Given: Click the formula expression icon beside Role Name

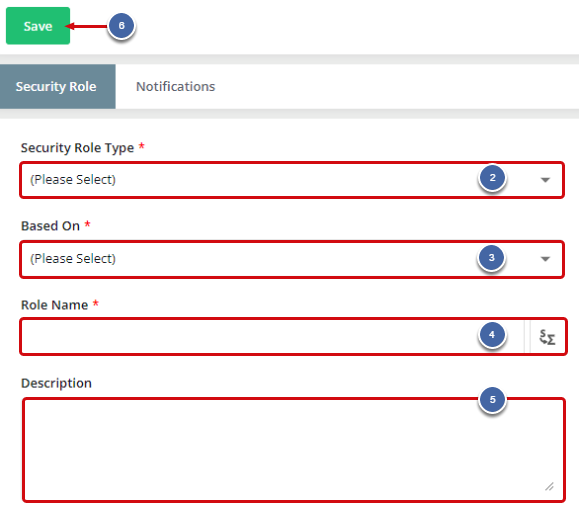Looking at the screenshot, I should 547,337.
